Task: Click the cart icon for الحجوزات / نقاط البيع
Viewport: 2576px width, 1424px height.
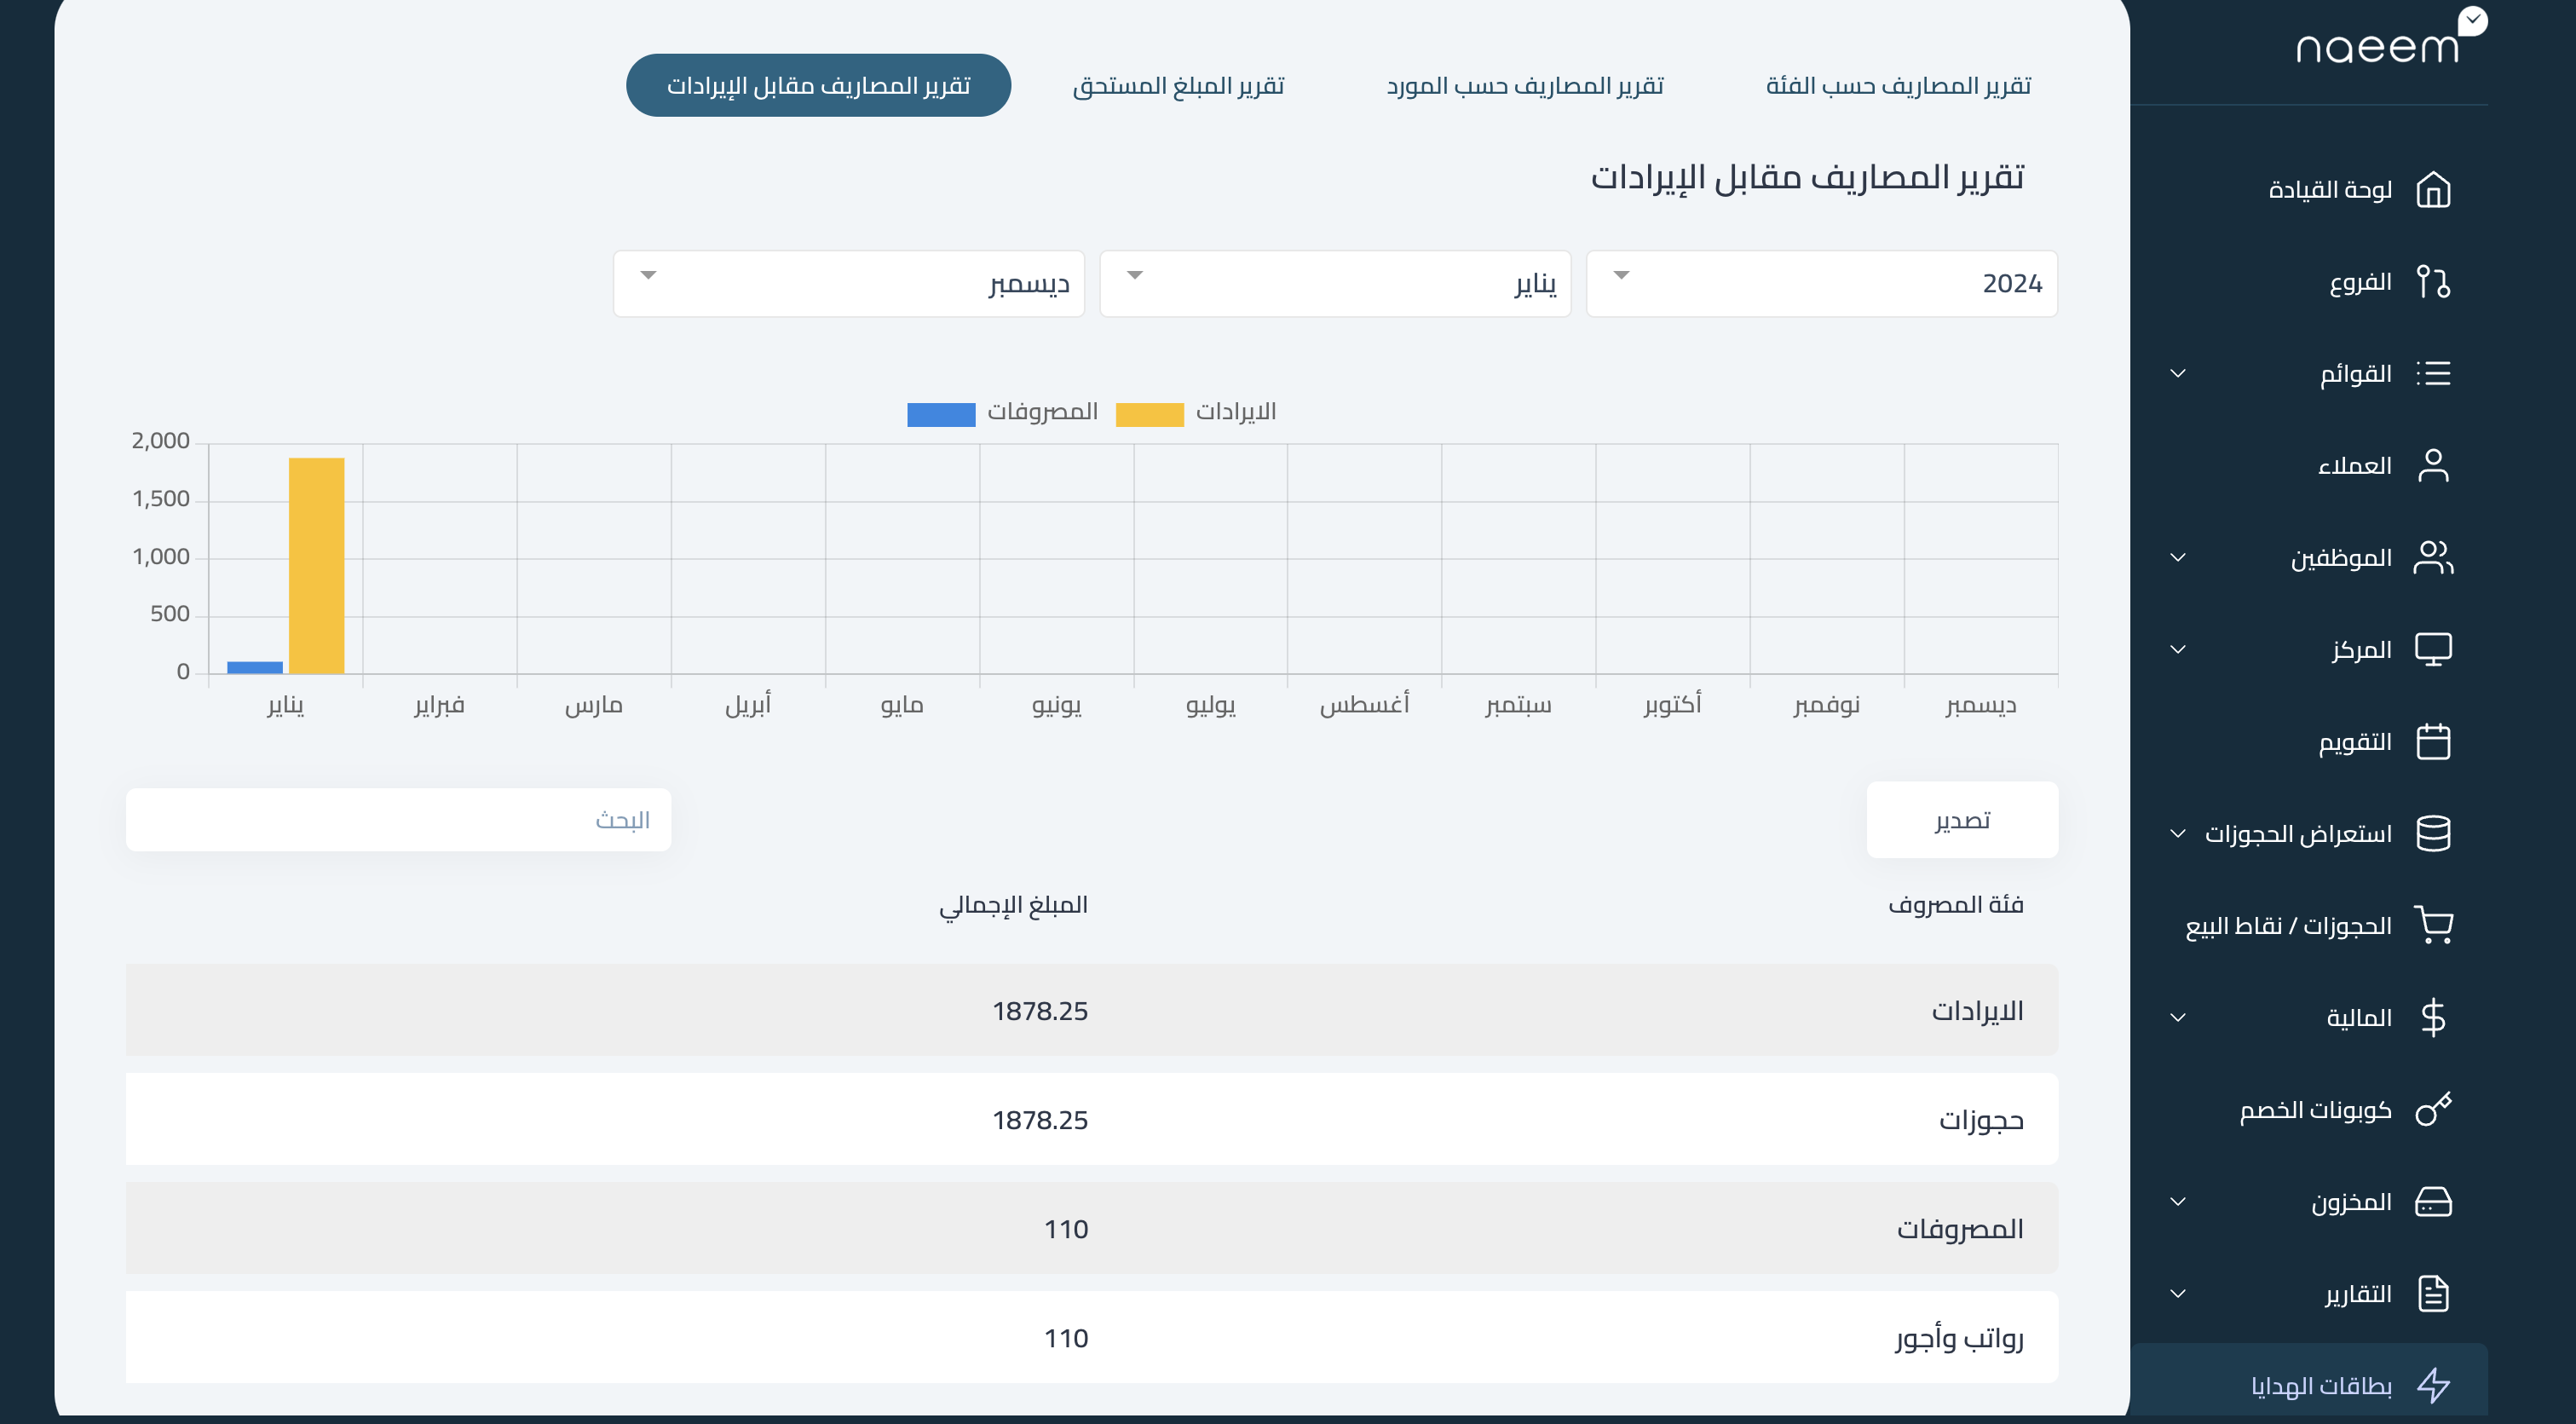Action: (2433, 925)
